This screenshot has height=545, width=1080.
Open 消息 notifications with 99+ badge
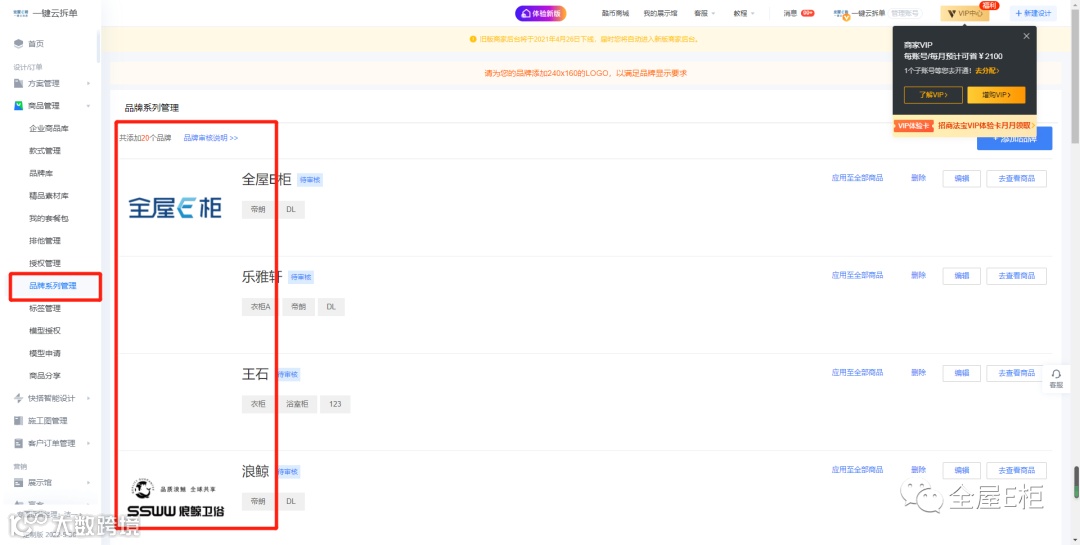coord(799,13)
